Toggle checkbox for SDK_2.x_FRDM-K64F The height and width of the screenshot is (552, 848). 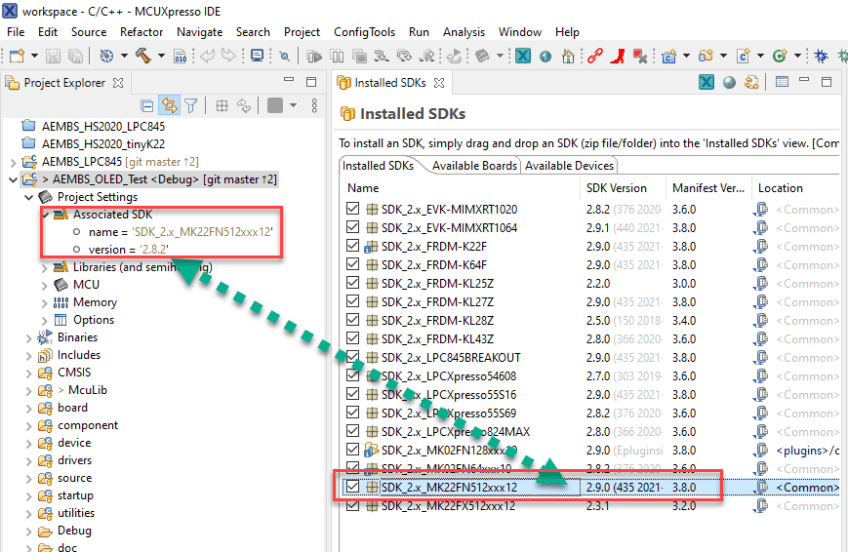coord(352,265)
